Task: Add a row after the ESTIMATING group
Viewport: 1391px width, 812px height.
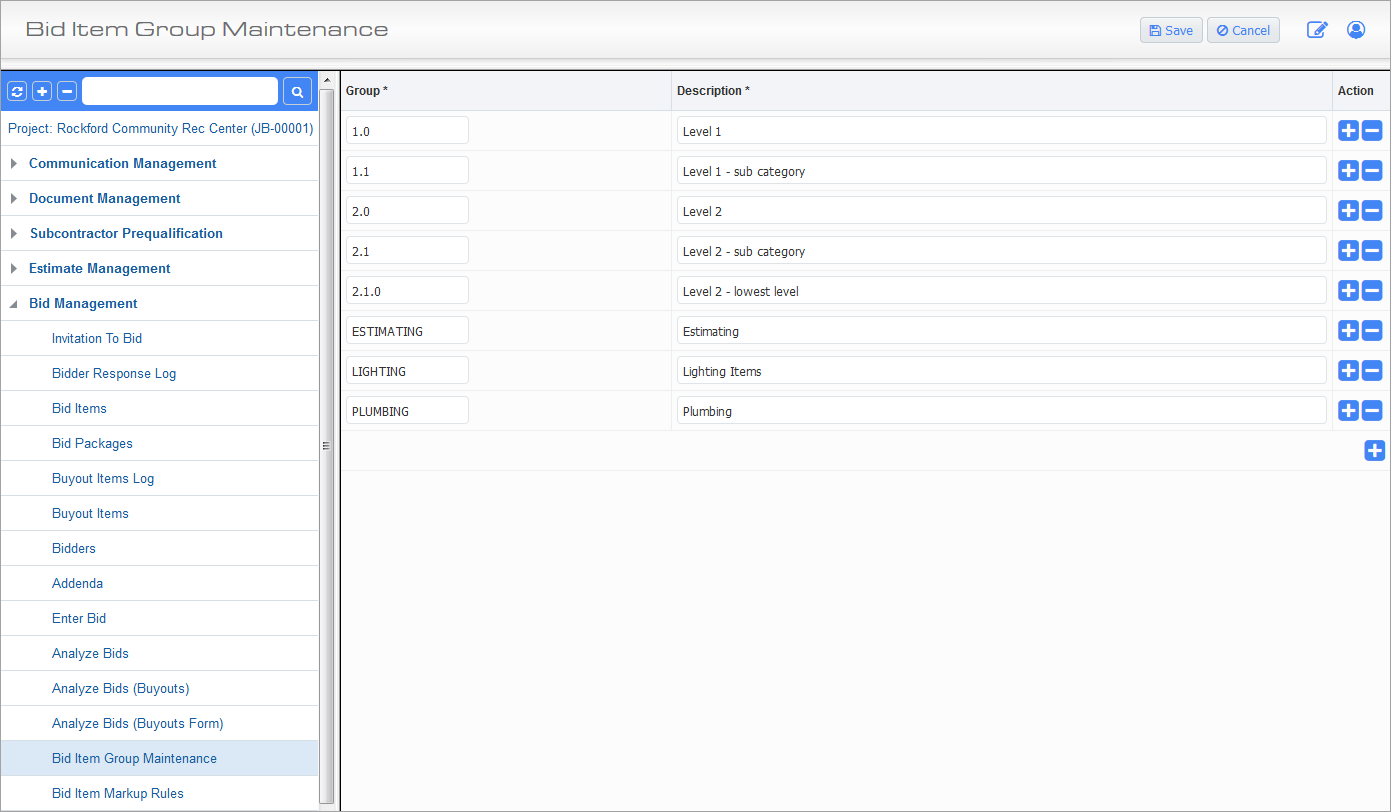Action: click(1348, 330)
